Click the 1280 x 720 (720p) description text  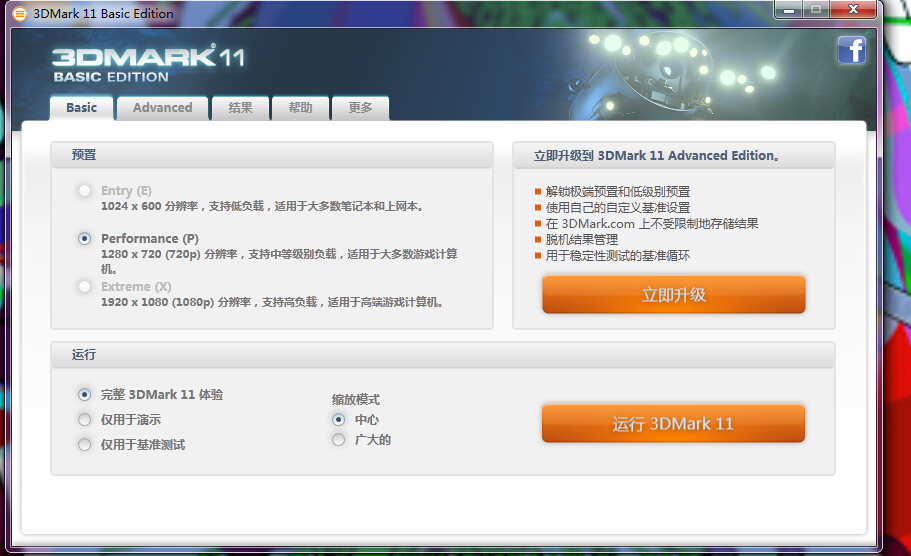pos(279,261)
